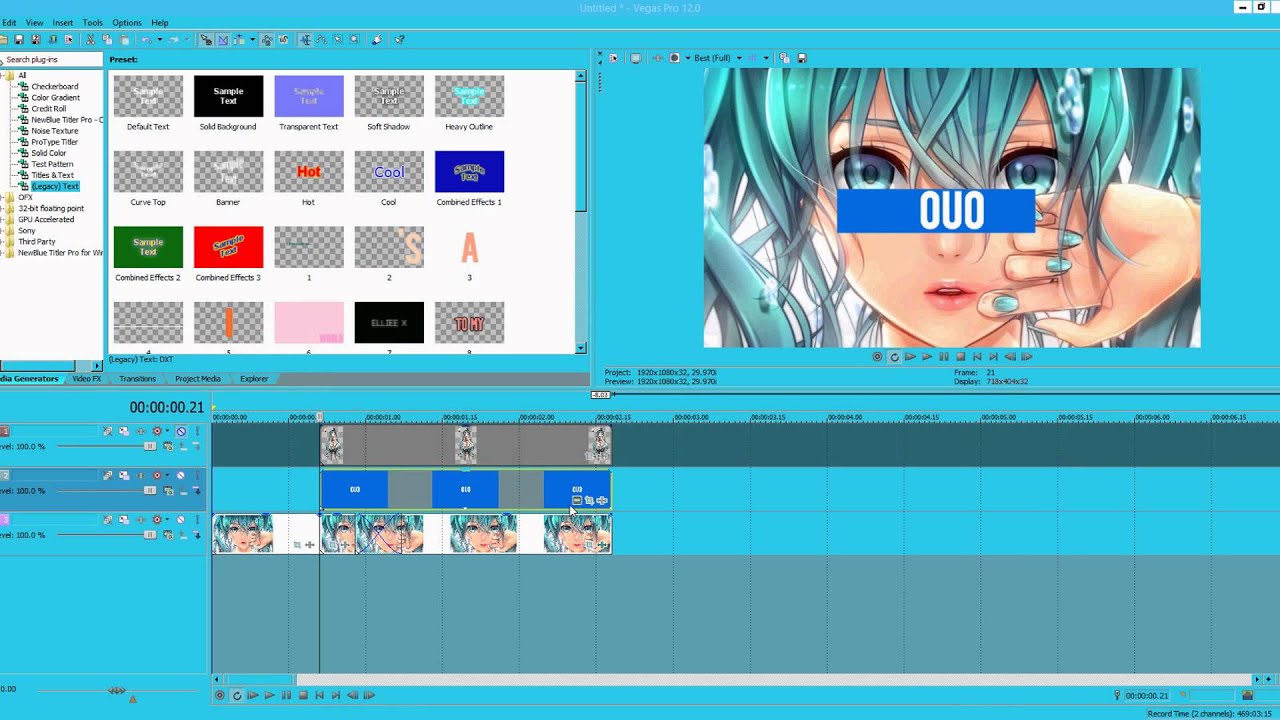Toggle Solo on track 2
Screen dimensions: 1280x720
tap(197, 476)
